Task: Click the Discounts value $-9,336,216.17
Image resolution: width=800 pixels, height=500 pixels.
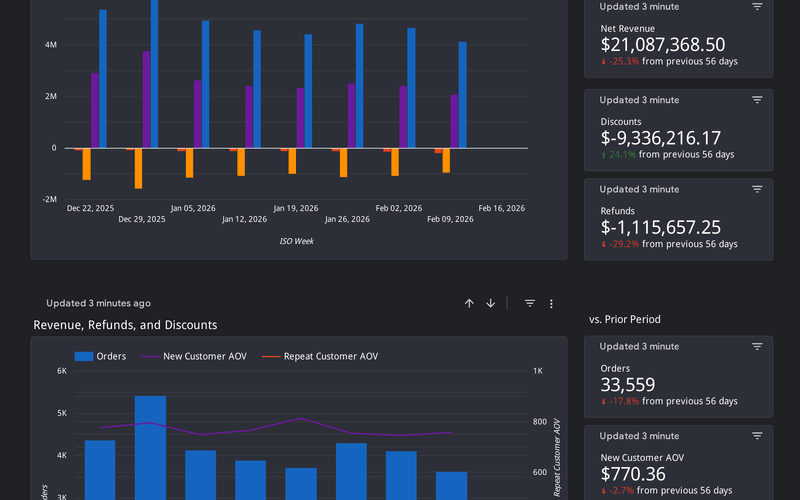Action: click(660, 138)
